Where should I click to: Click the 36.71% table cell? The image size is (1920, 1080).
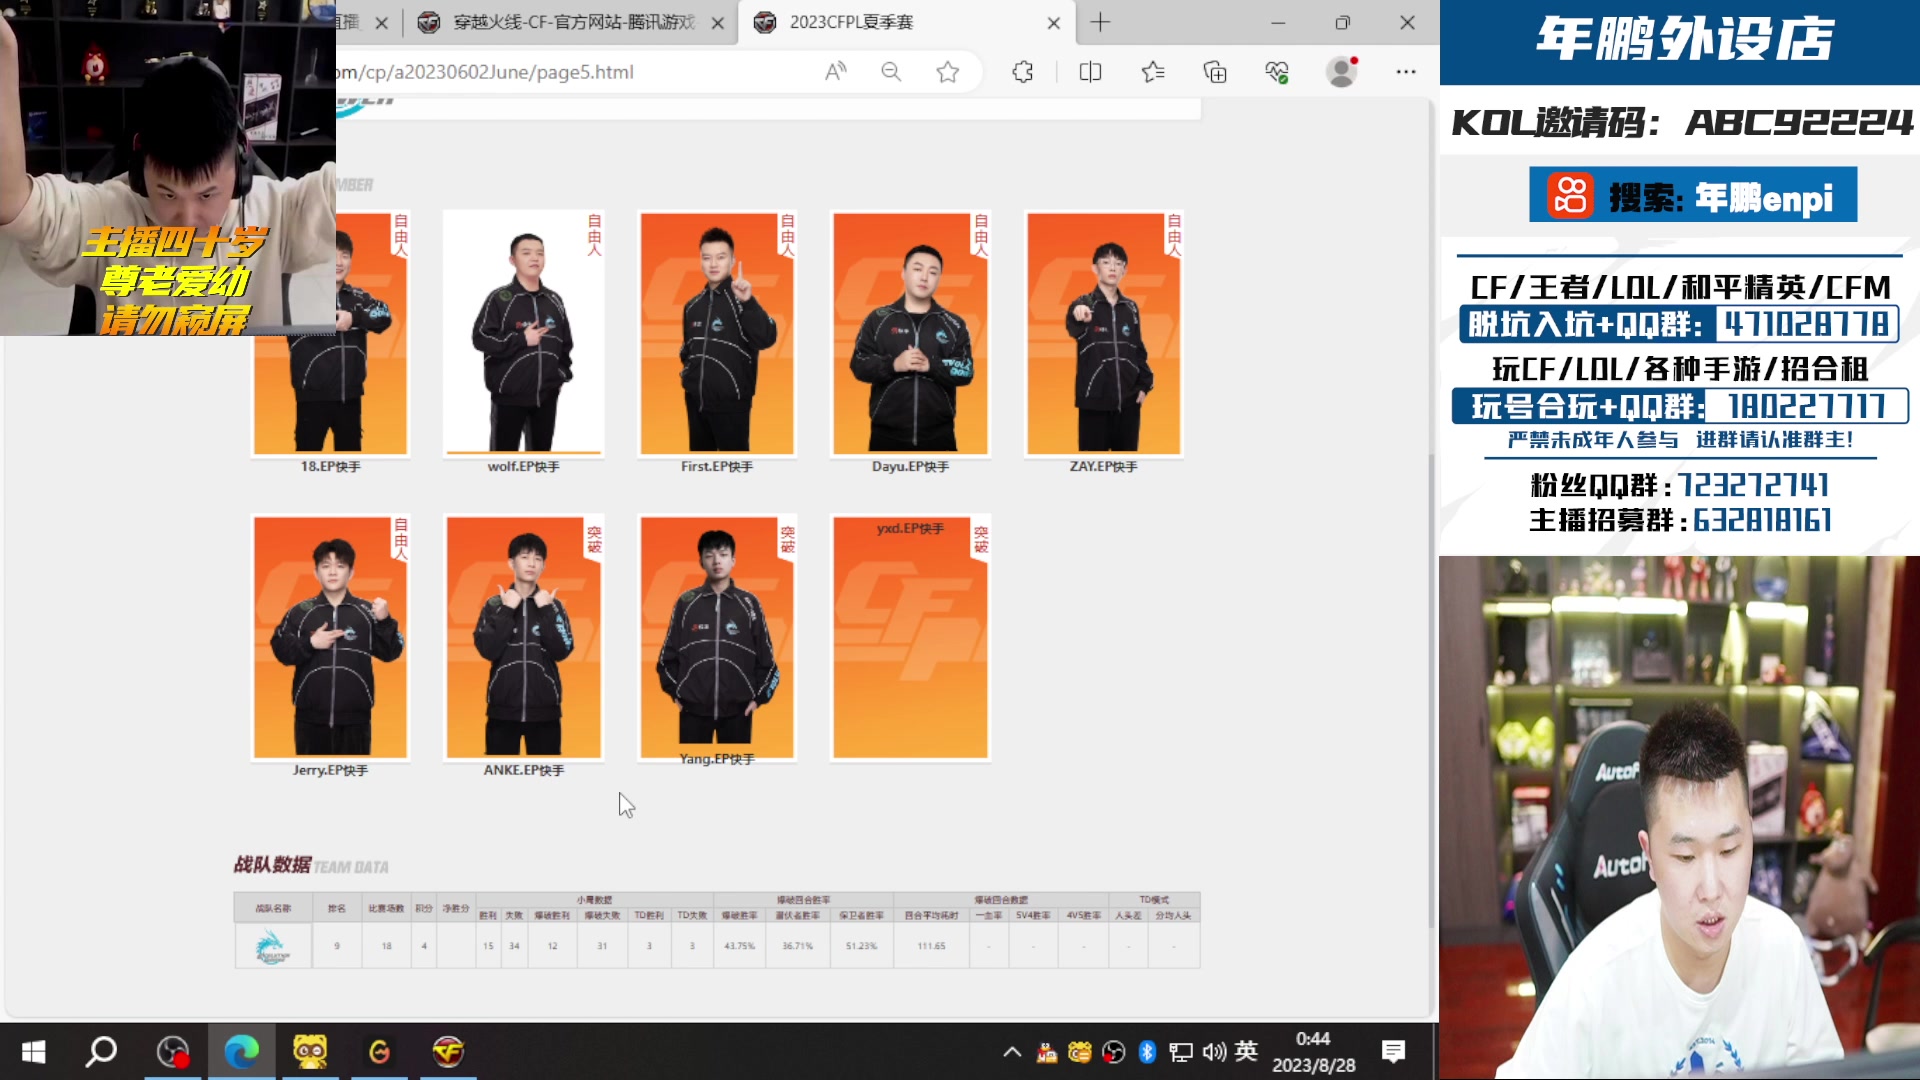797,946
